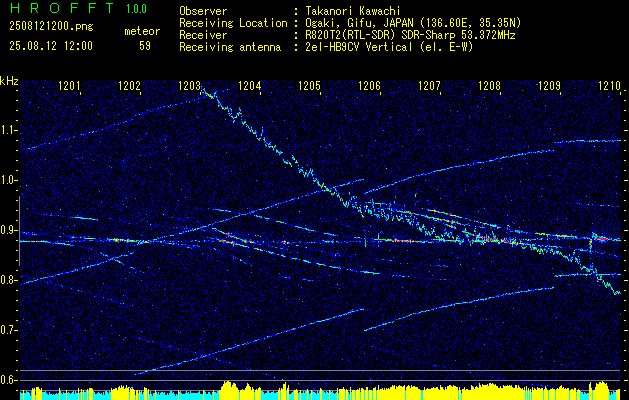Select observer name Takanori Kawachi
Screen dimensions: 629x400
pos(351,11)
